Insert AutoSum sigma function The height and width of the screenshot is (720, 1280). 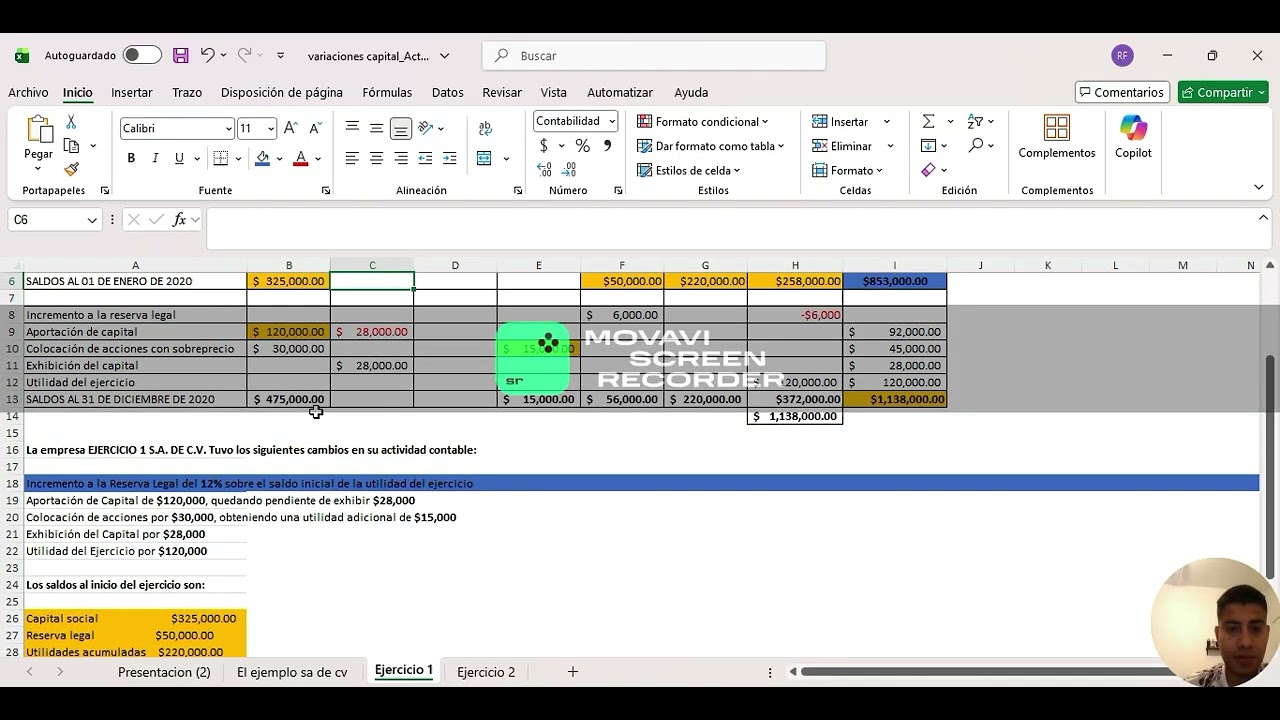[929, 121]
